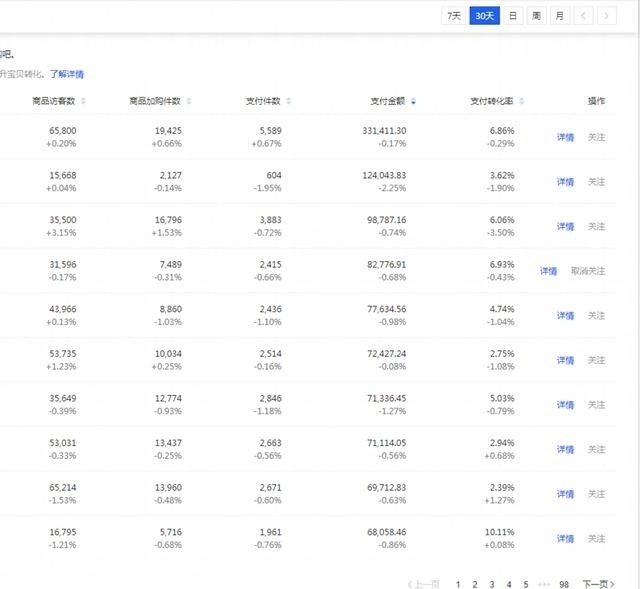Click 关注 for row with 71,336.45
Viewport: 640px width, 589px height.
click(596, 405)
